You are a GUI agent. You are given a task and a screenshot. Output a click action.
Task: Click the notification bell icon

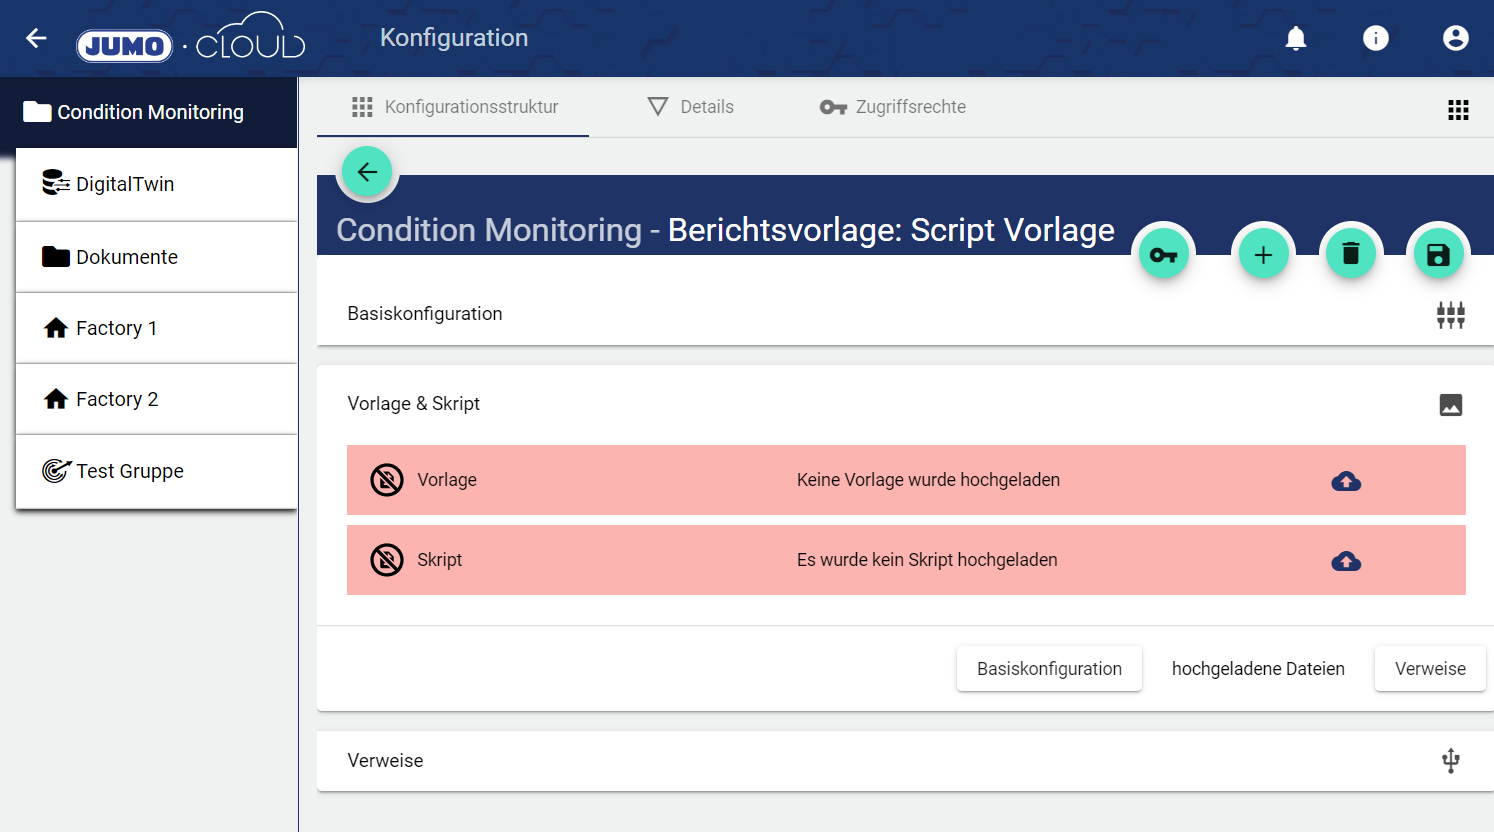tap(1295, 38)
